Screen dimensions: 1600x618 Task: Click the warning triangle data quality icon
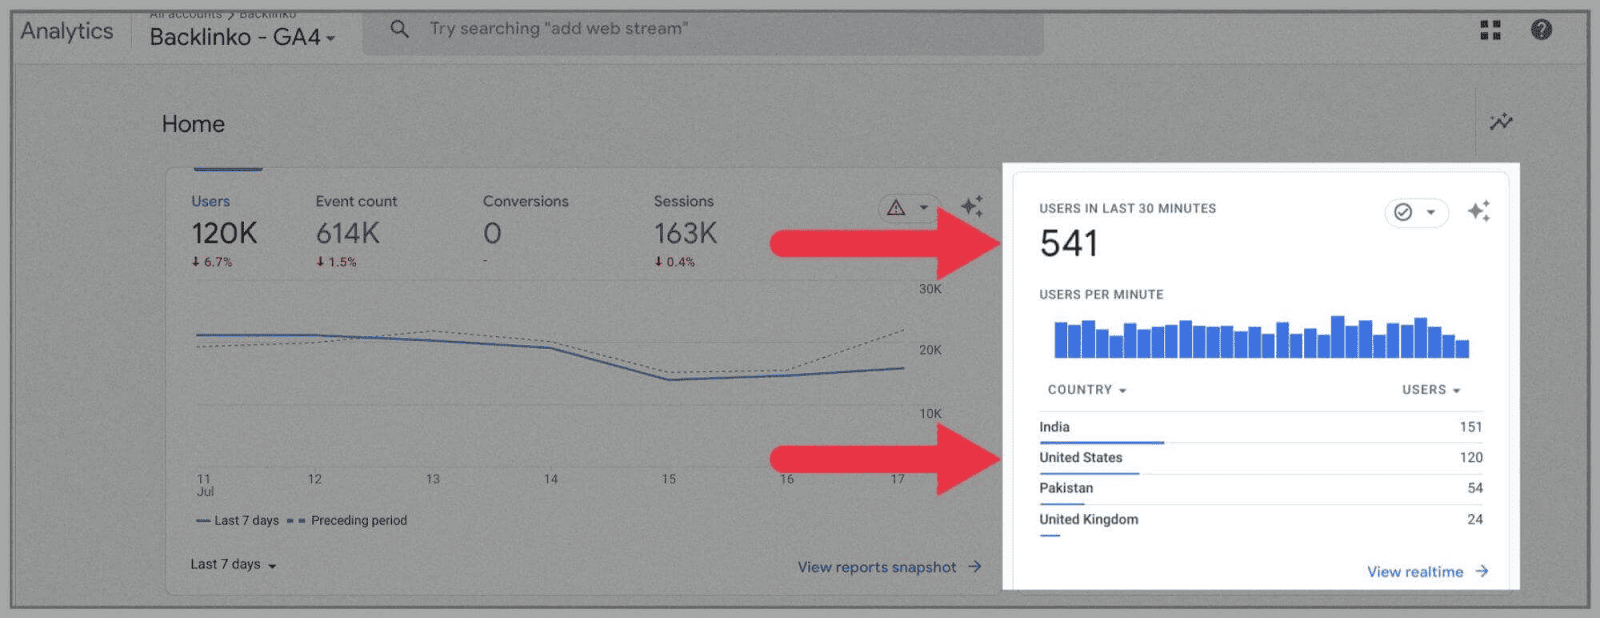pyautogui.click(x=896, y=208)
